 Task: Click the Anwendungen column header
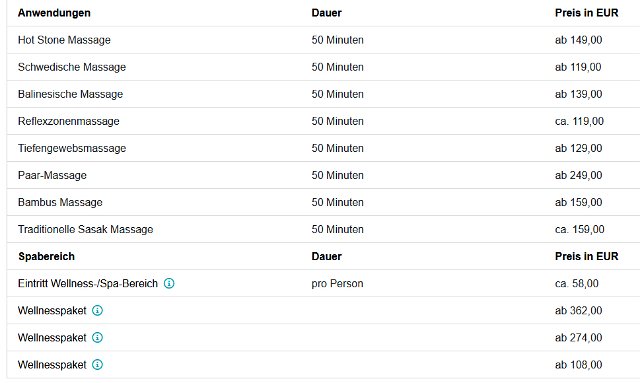(x=54, y=13)
